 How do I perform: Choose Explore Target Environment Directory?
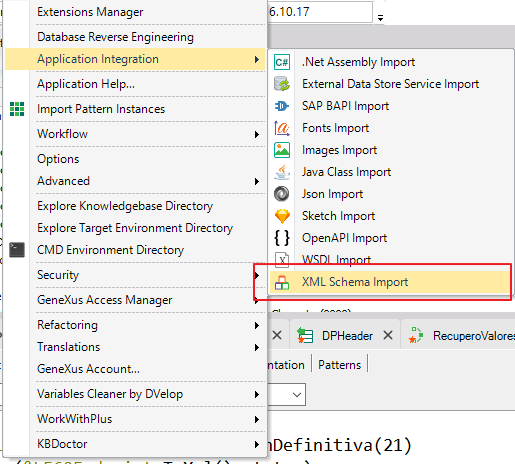tap(135, 228)
